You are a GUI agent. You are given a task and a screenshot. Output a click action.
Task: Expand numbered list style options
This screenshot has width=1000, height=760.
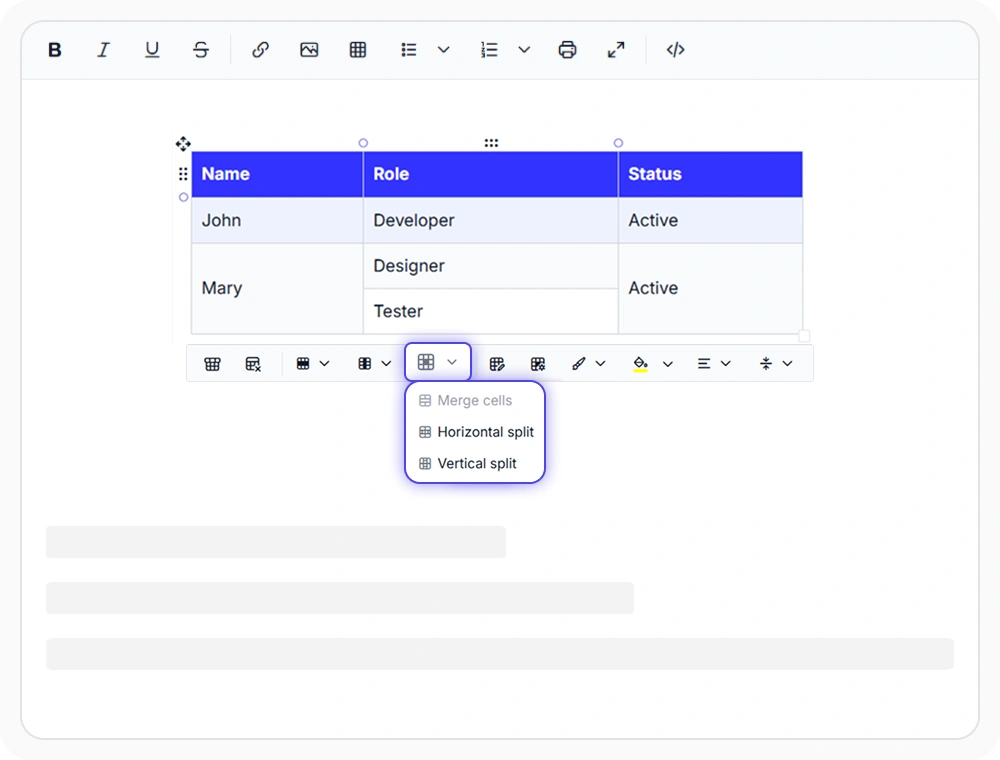pyautogui.click(x=524, y=50)
